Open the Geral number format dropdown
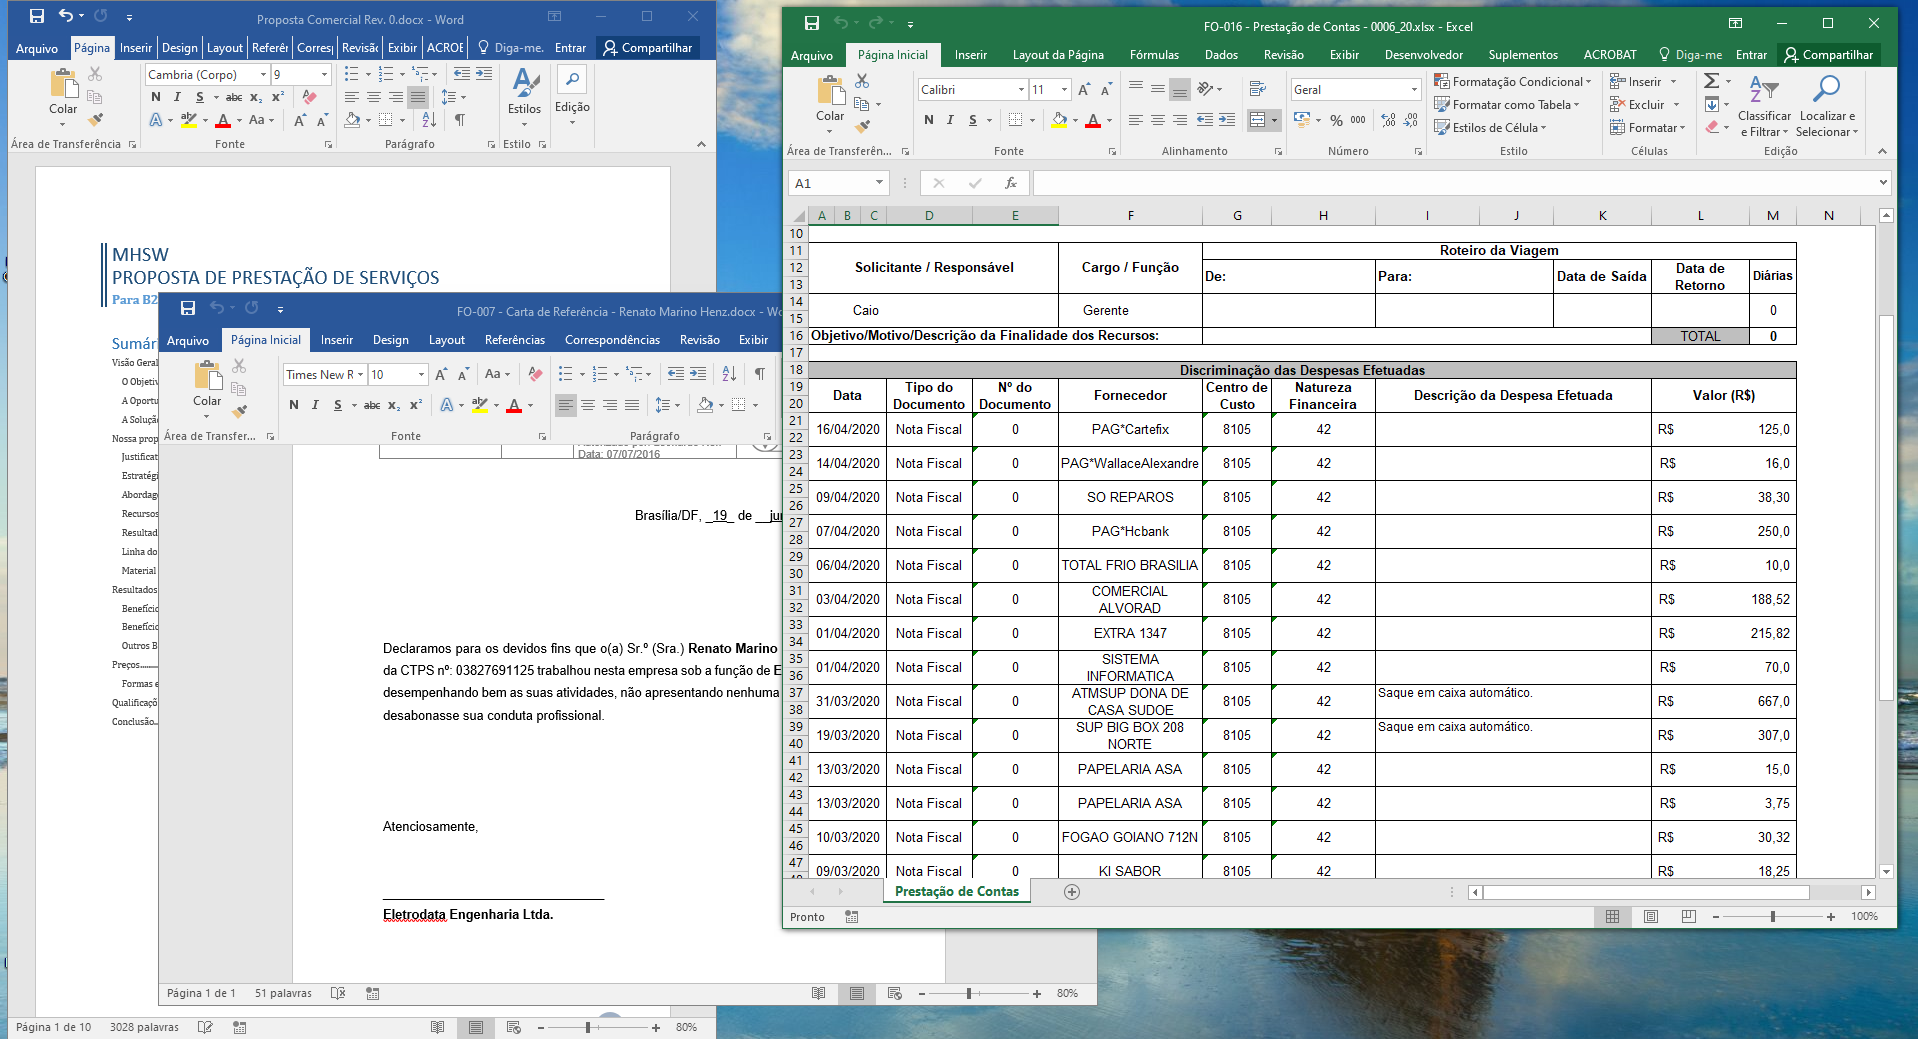Viewport: 1918px width, 1039px height. coord(1414,90)
